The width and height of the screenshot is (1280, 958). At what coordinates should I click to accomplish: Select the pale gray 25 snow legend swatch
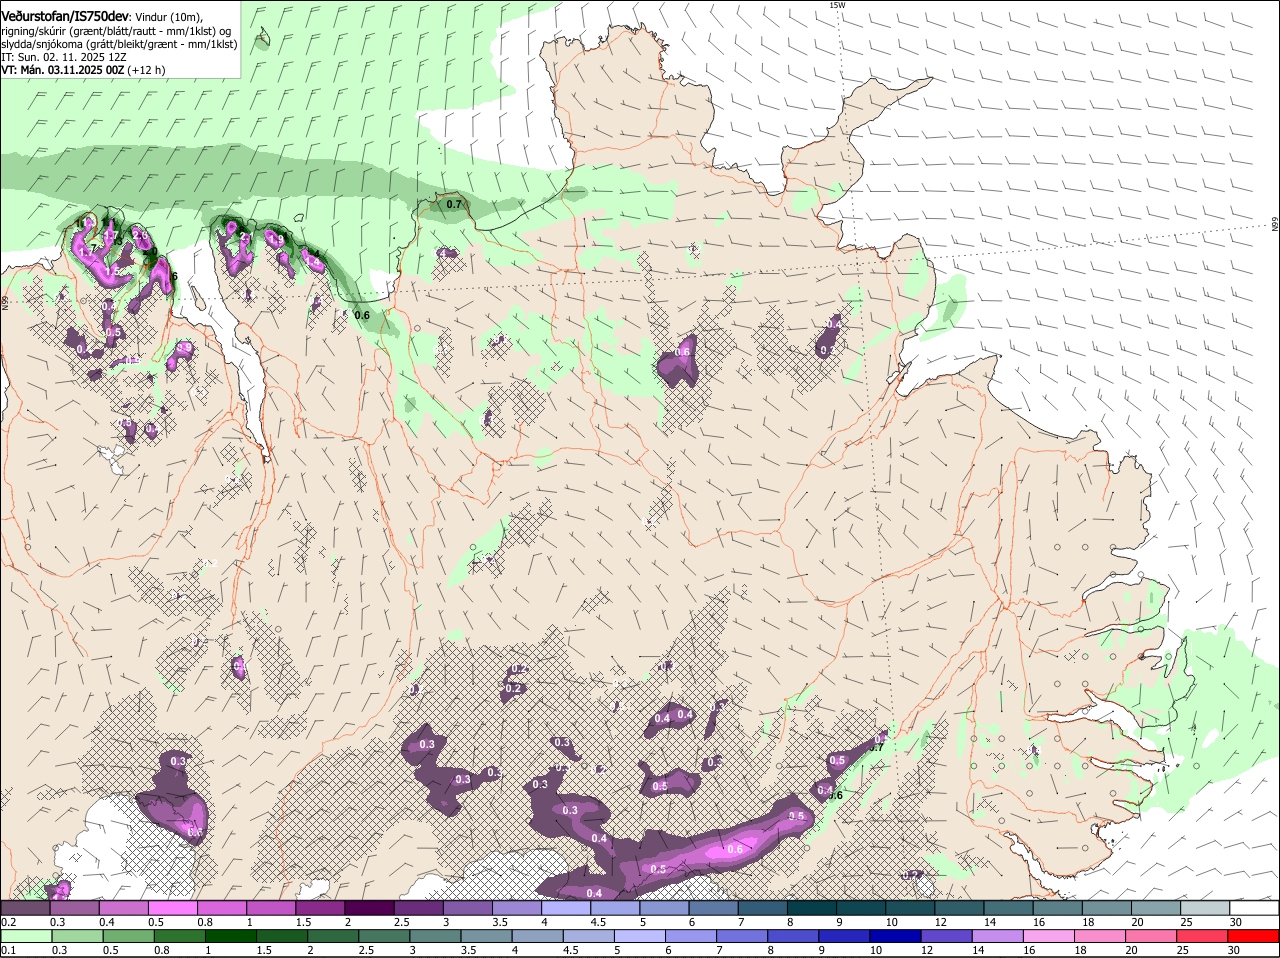pos(1203,908)
